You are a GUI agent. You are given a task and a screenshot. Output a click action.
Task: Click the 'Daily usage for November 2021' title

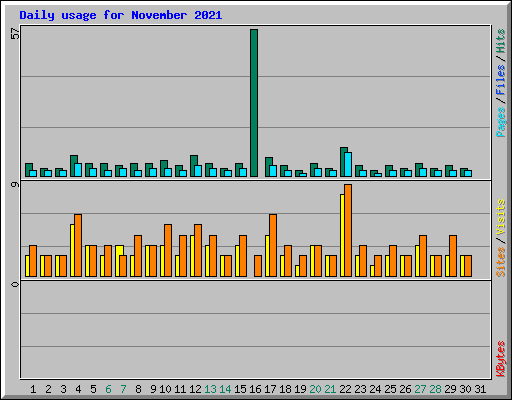tap(121, 15)
